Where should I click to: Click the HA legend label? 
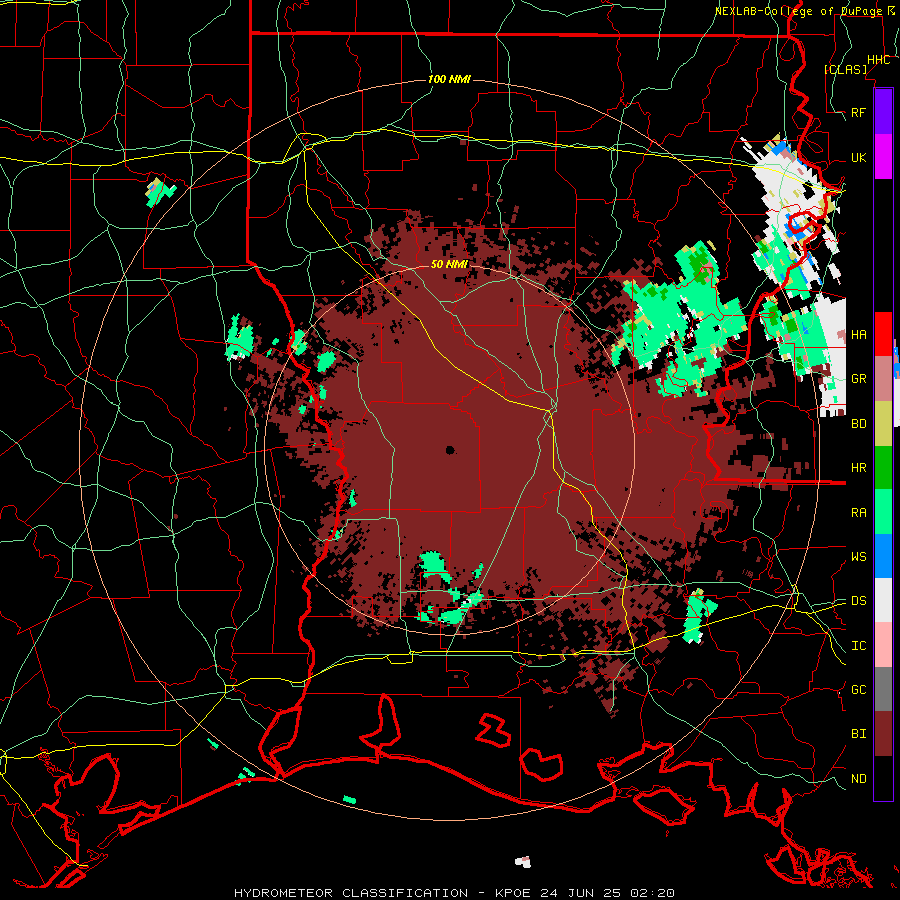[858, 334]
